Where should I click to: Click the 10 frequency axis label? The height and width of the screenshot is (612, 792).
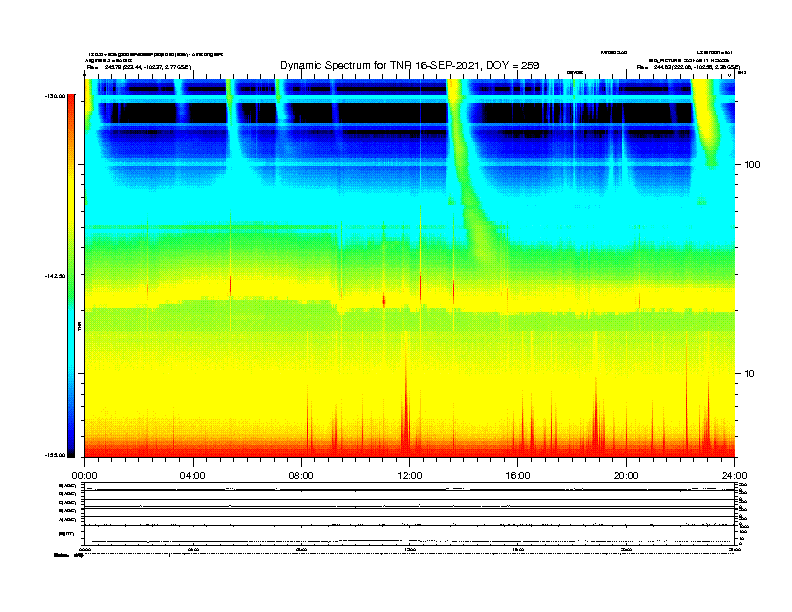point(750,374)
